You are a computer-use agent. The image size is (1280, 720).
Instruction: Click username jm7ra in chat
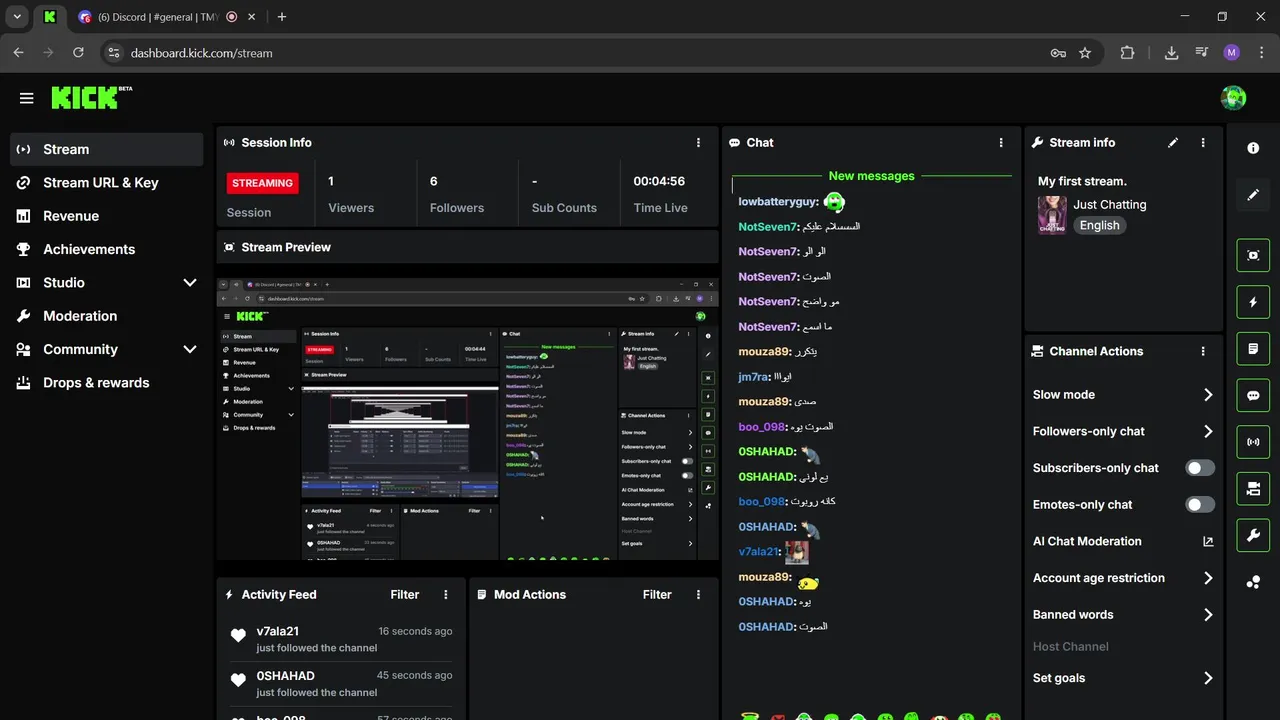754,377
